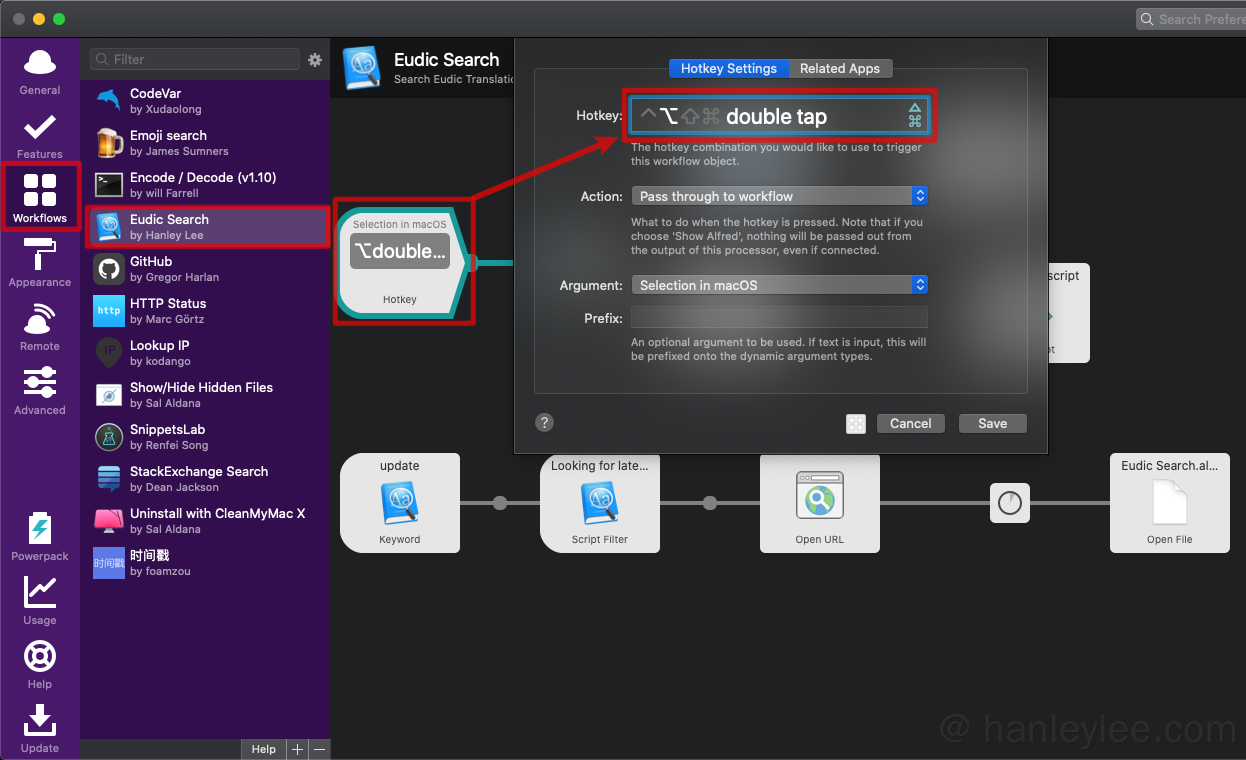1246x760 pixels.
Task: Click the Hotkey recording field
Action: pyautogui.click(x=780, y=116)
